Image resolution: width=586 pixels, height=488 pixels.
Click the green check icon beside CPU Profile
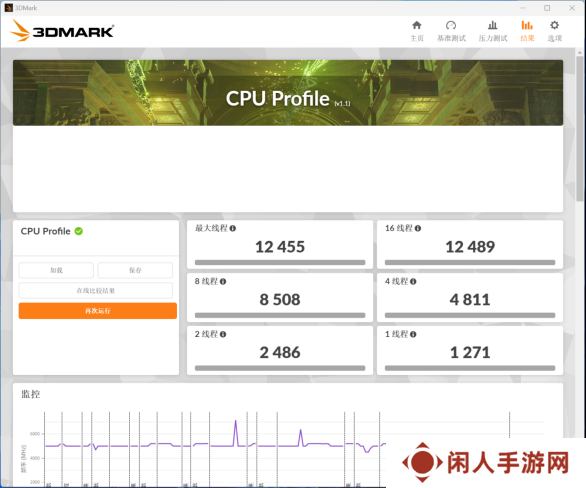click(x=78, y=231)
